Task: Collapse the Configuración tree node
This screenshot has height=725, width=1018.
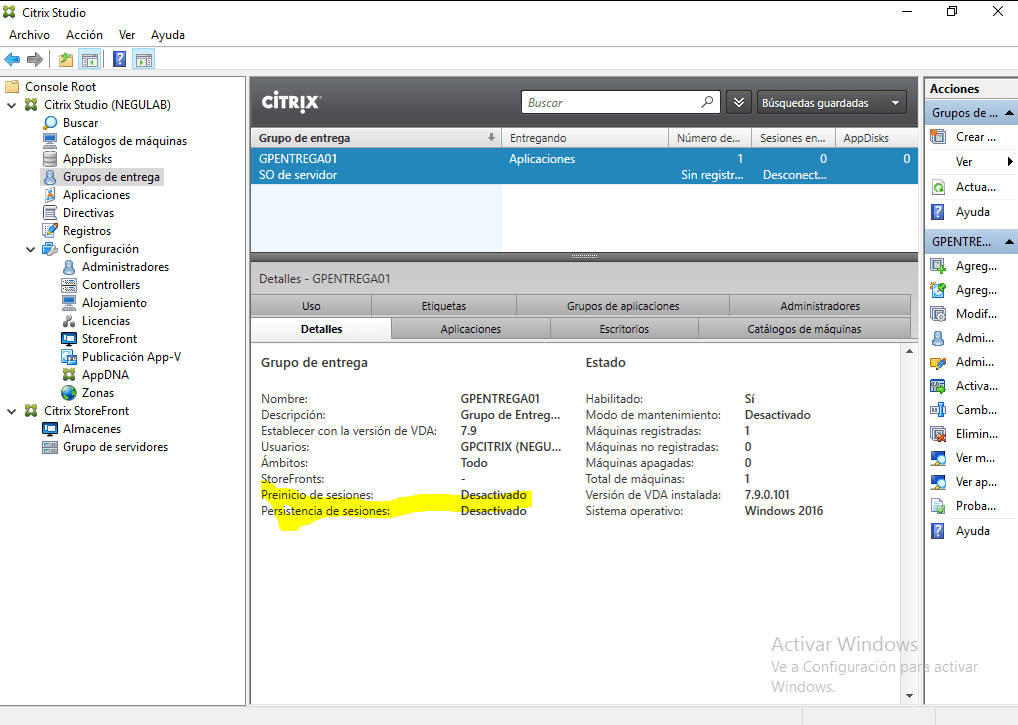Action: pos(31,248)
